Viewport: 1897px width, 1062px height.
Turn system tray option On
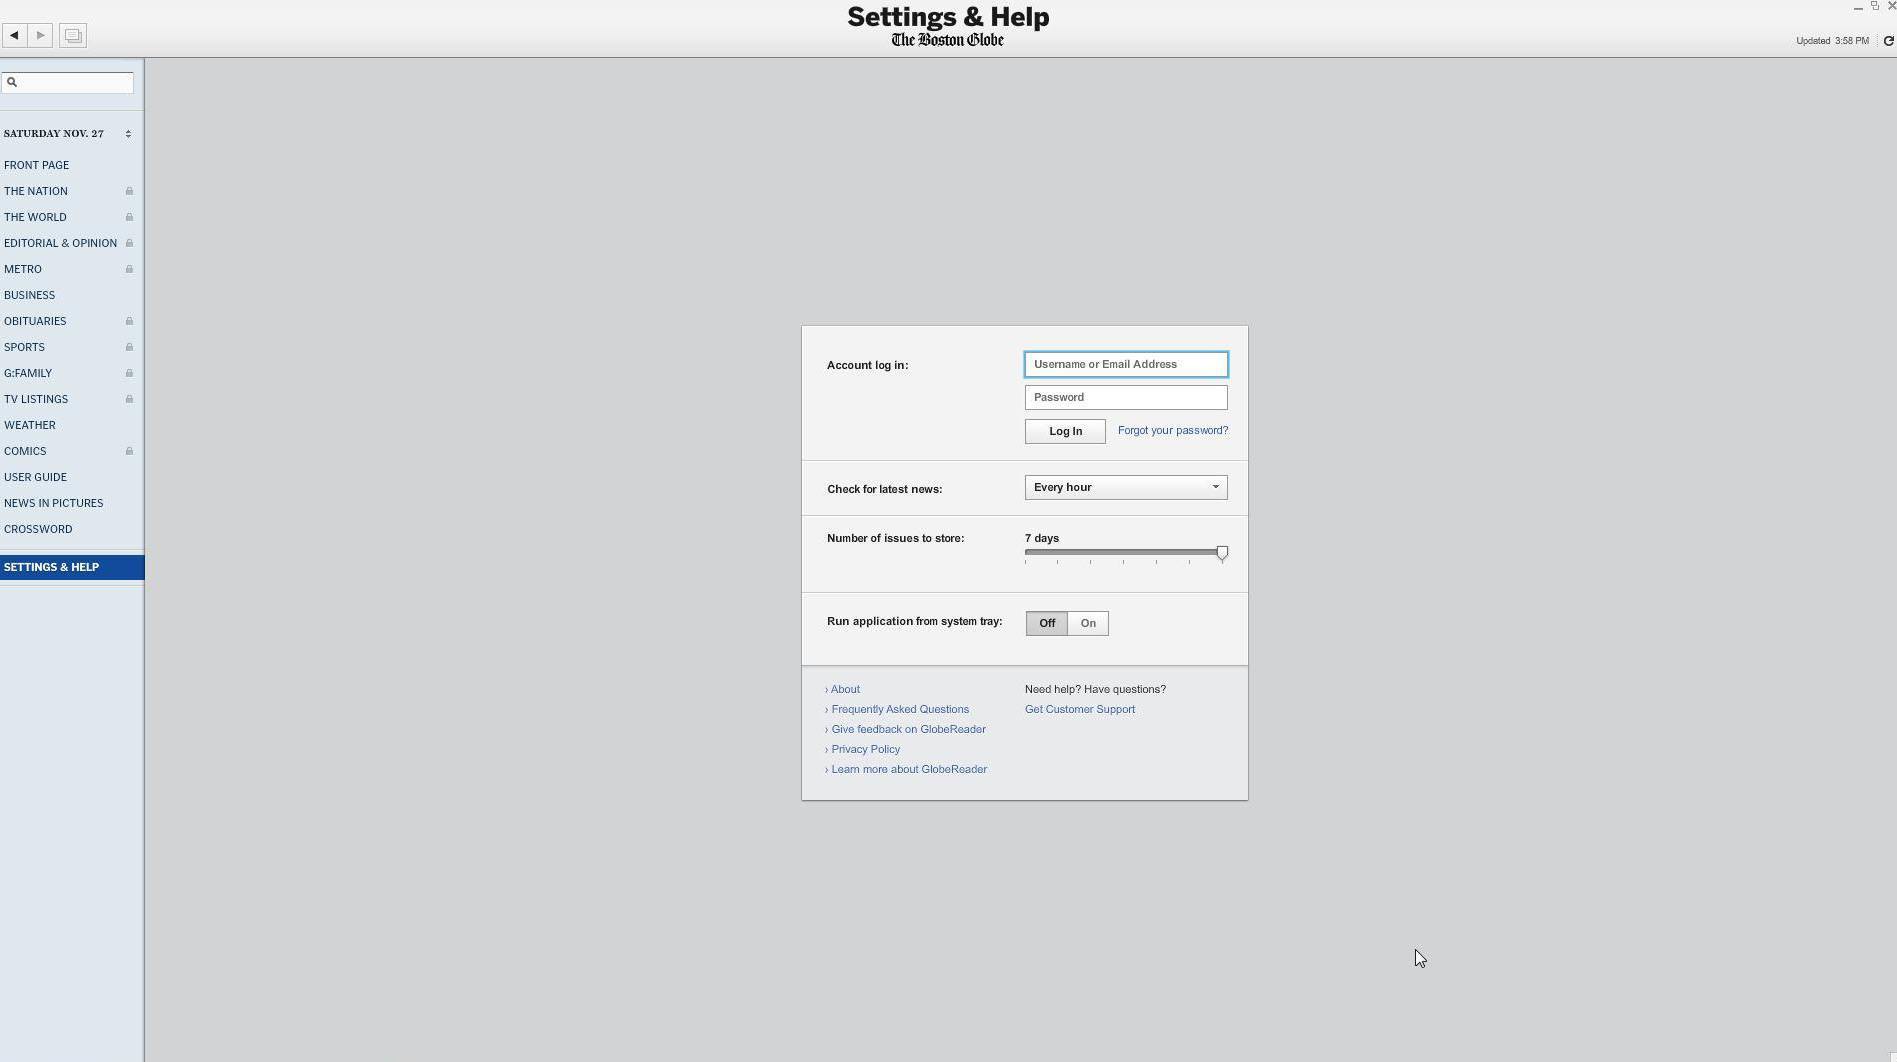coord(1088,623)
